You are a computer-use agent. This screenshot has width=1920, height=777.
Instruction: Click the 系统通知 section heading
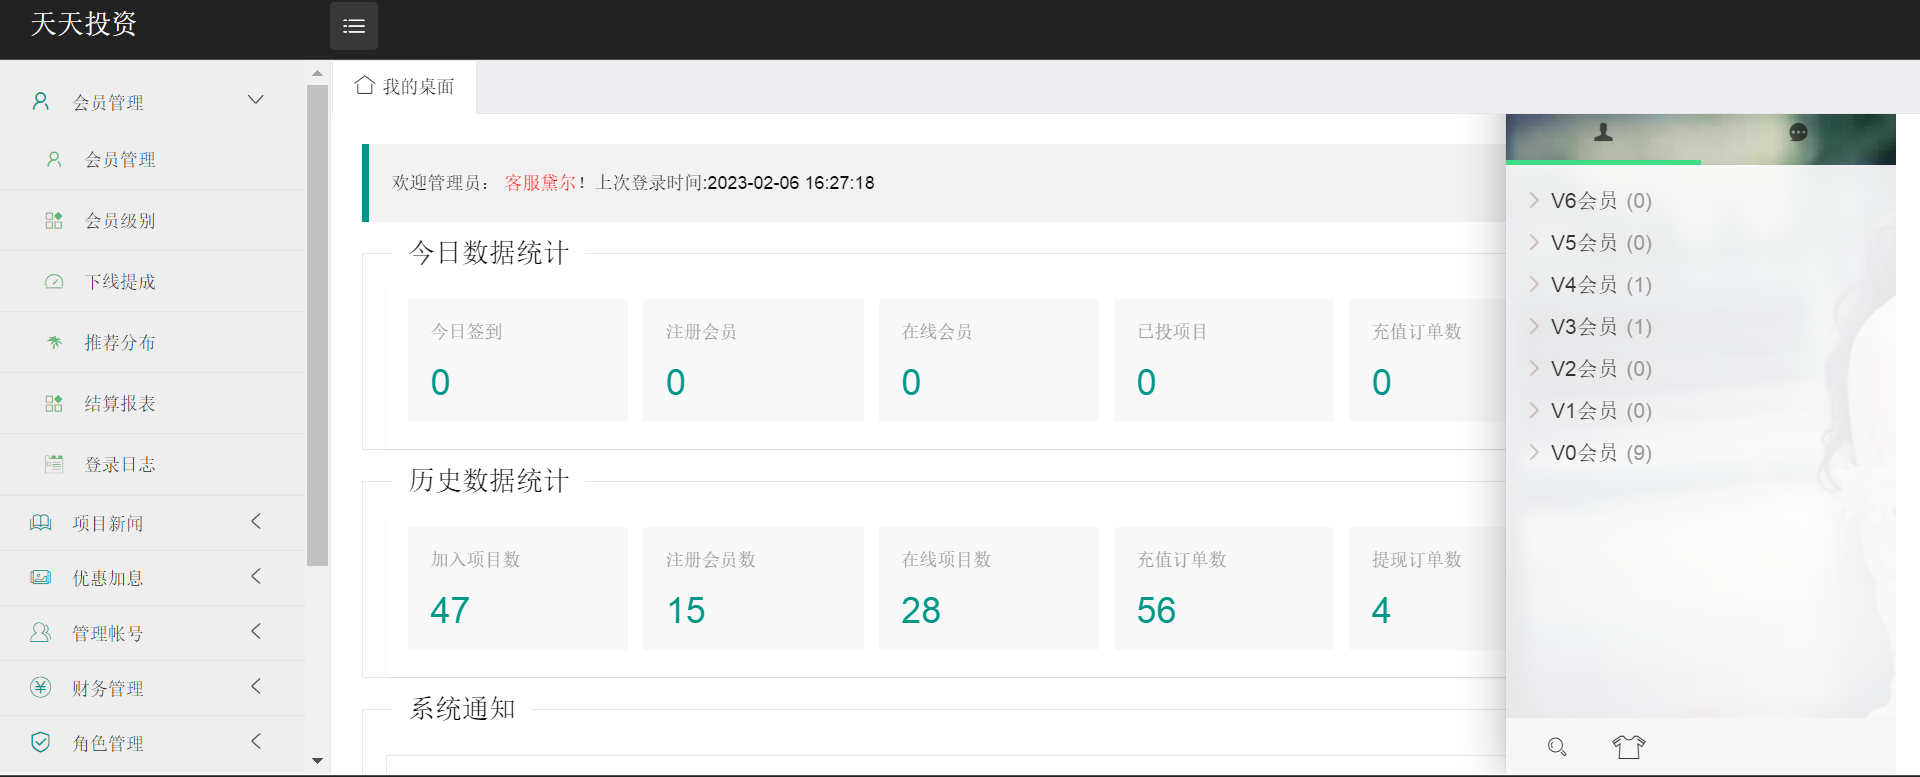click(462, 709)
